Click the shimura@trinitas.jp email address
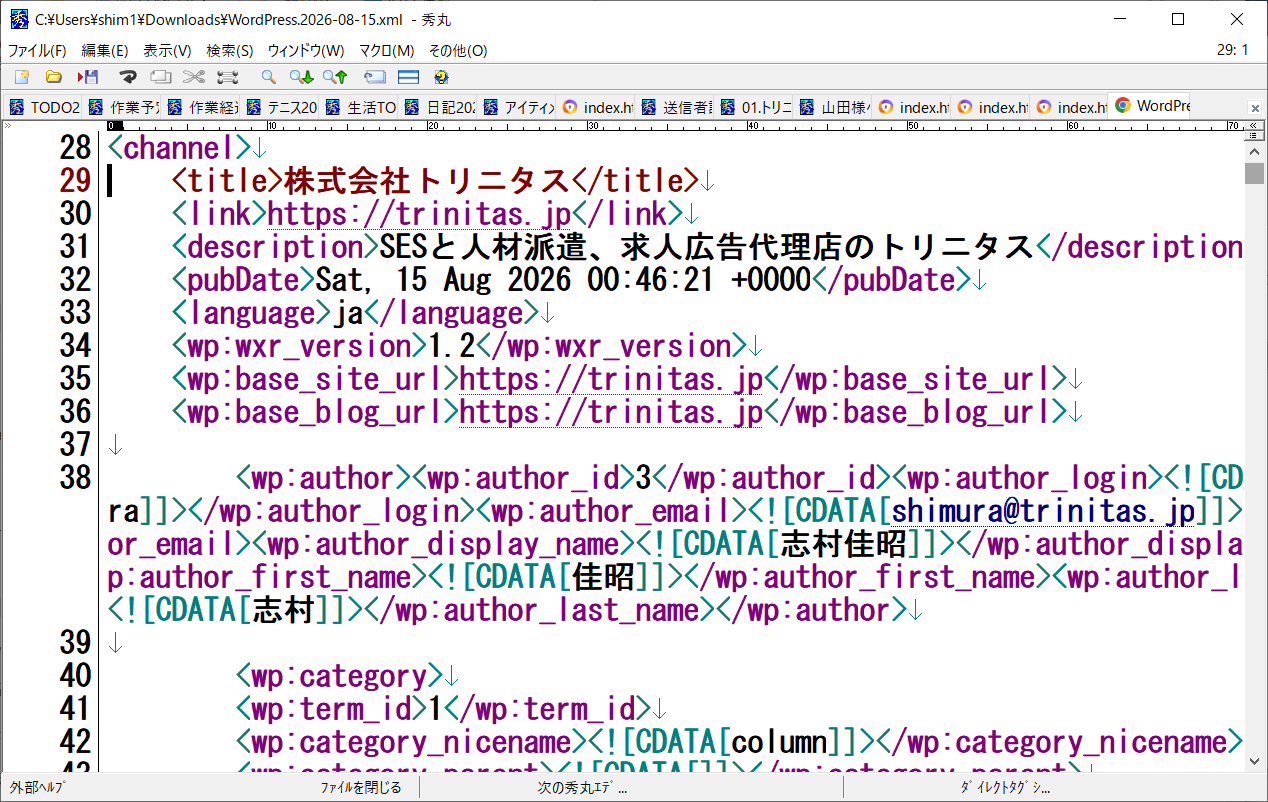Viewport: 1268px width, 802px height. 1044,510
